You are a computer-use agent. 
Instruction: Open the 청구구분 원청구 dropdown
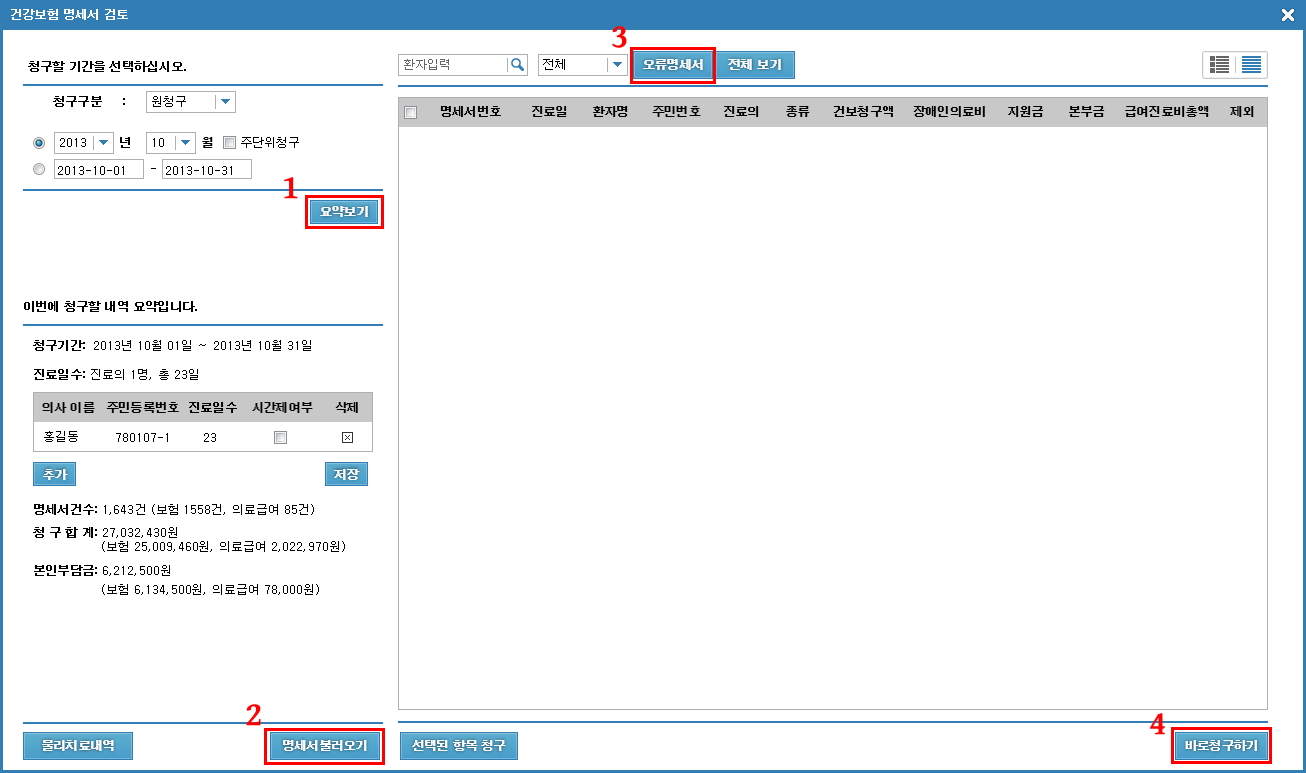click(225, 101)
